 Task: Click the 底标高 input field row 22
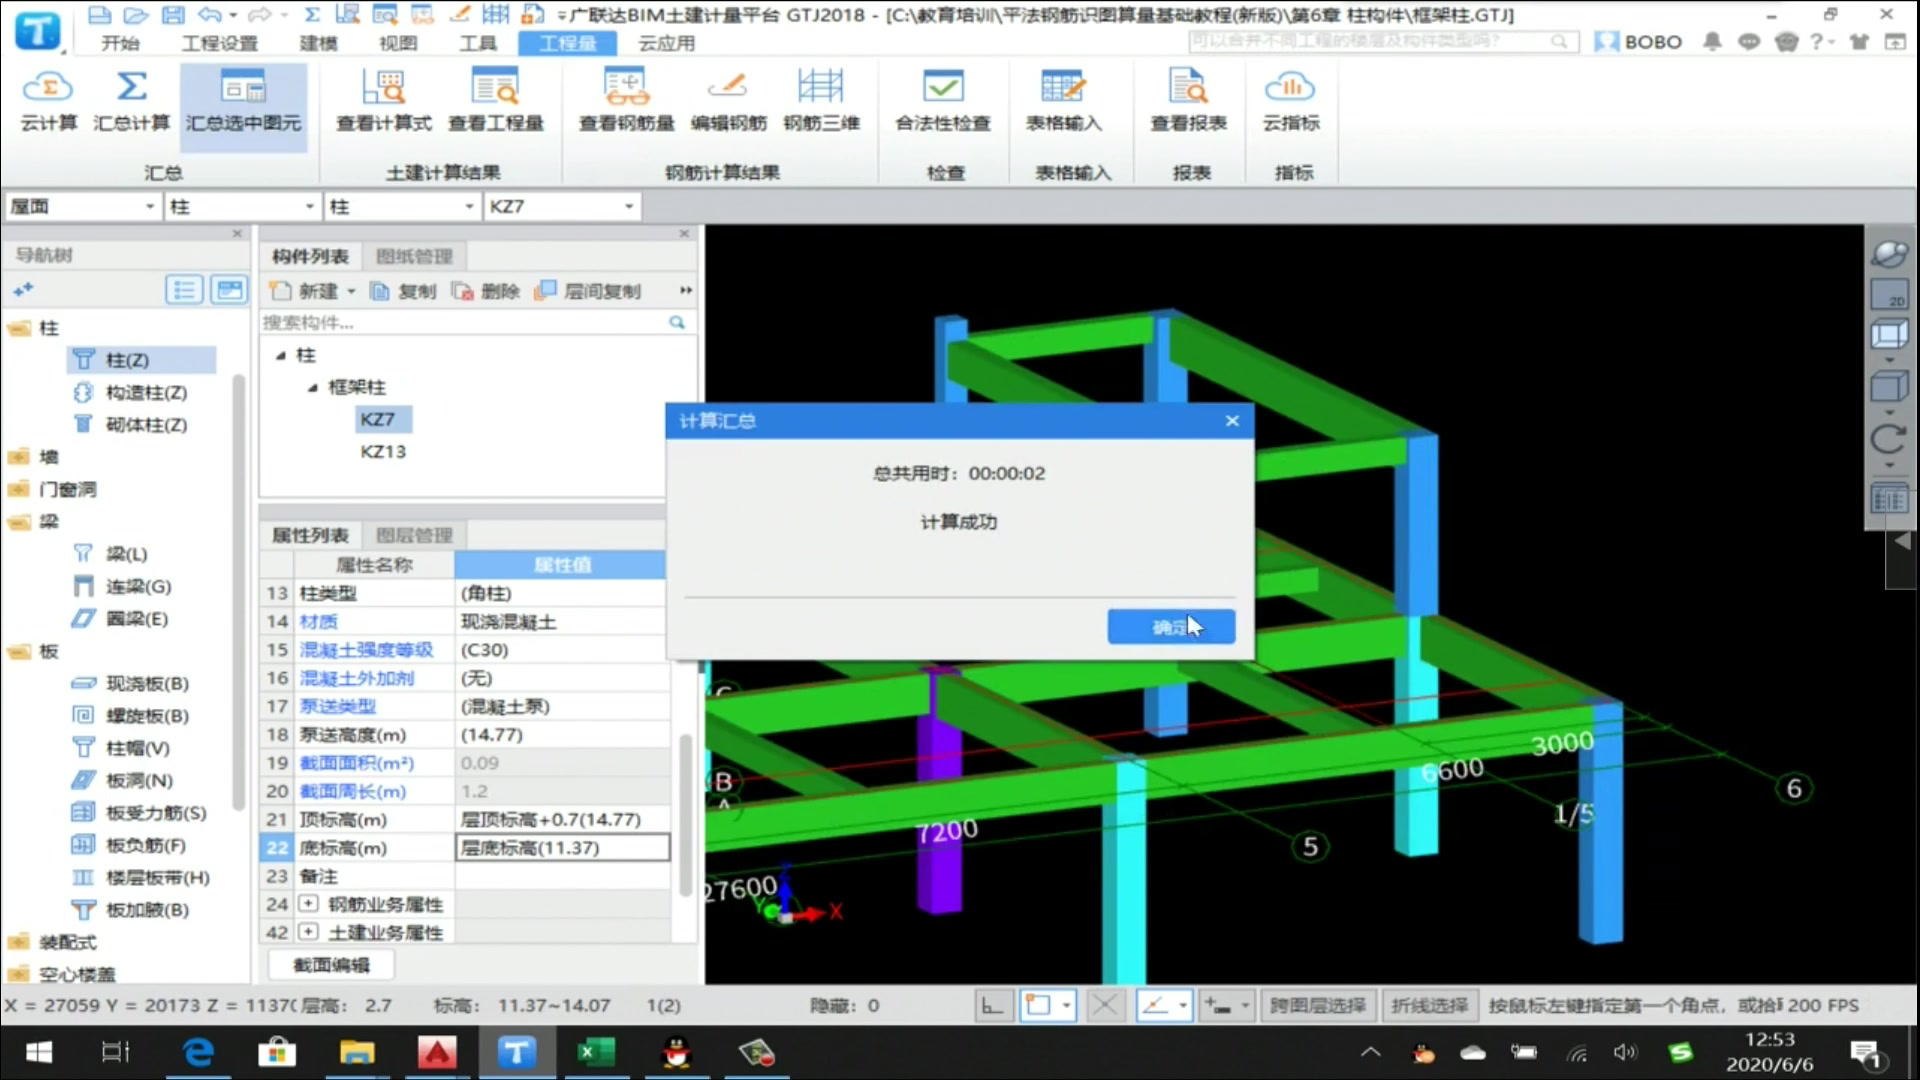coord(560,848)
